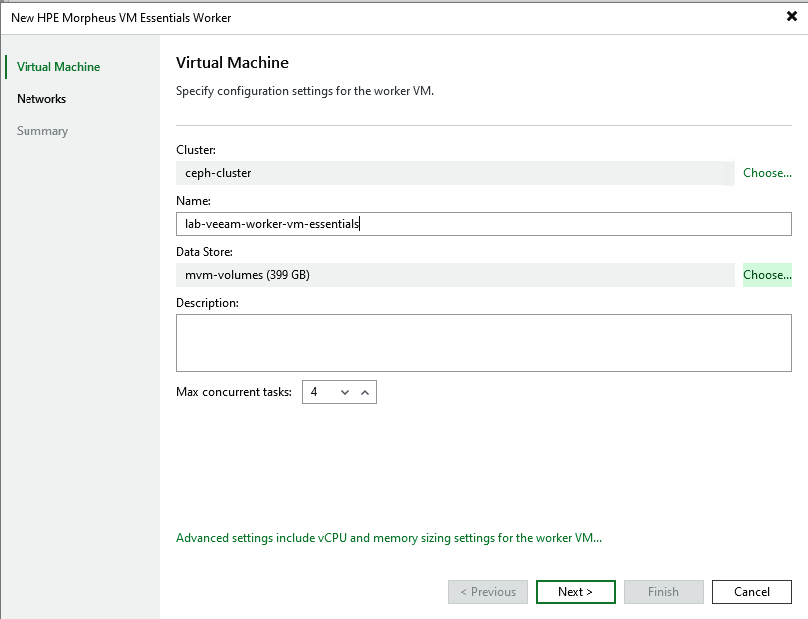Increase max concurrent tasks value
Screen dimensions: 808x619
click(x=365, y=392)
